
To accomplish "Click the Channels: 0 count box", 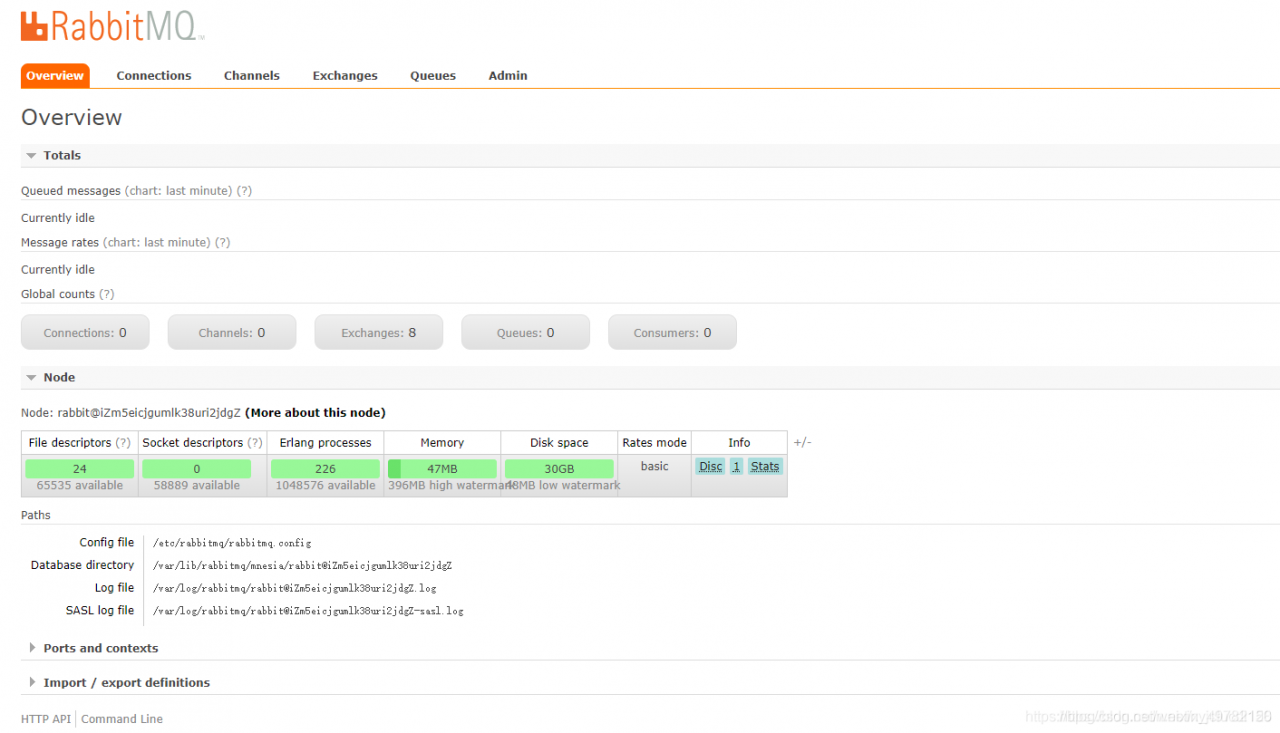I will click(232, 333).
